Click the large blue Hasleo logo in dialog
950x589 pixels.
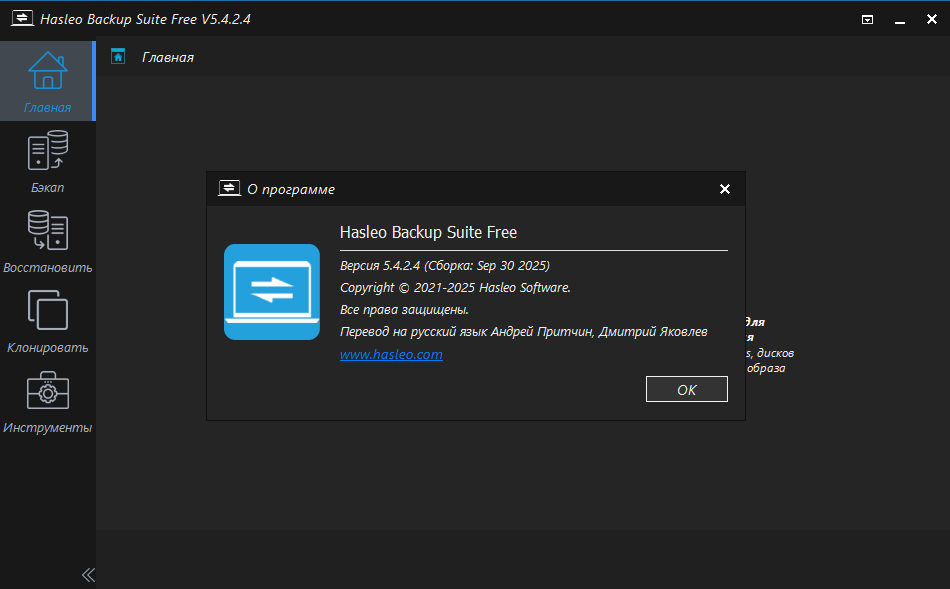pos(271,292)
